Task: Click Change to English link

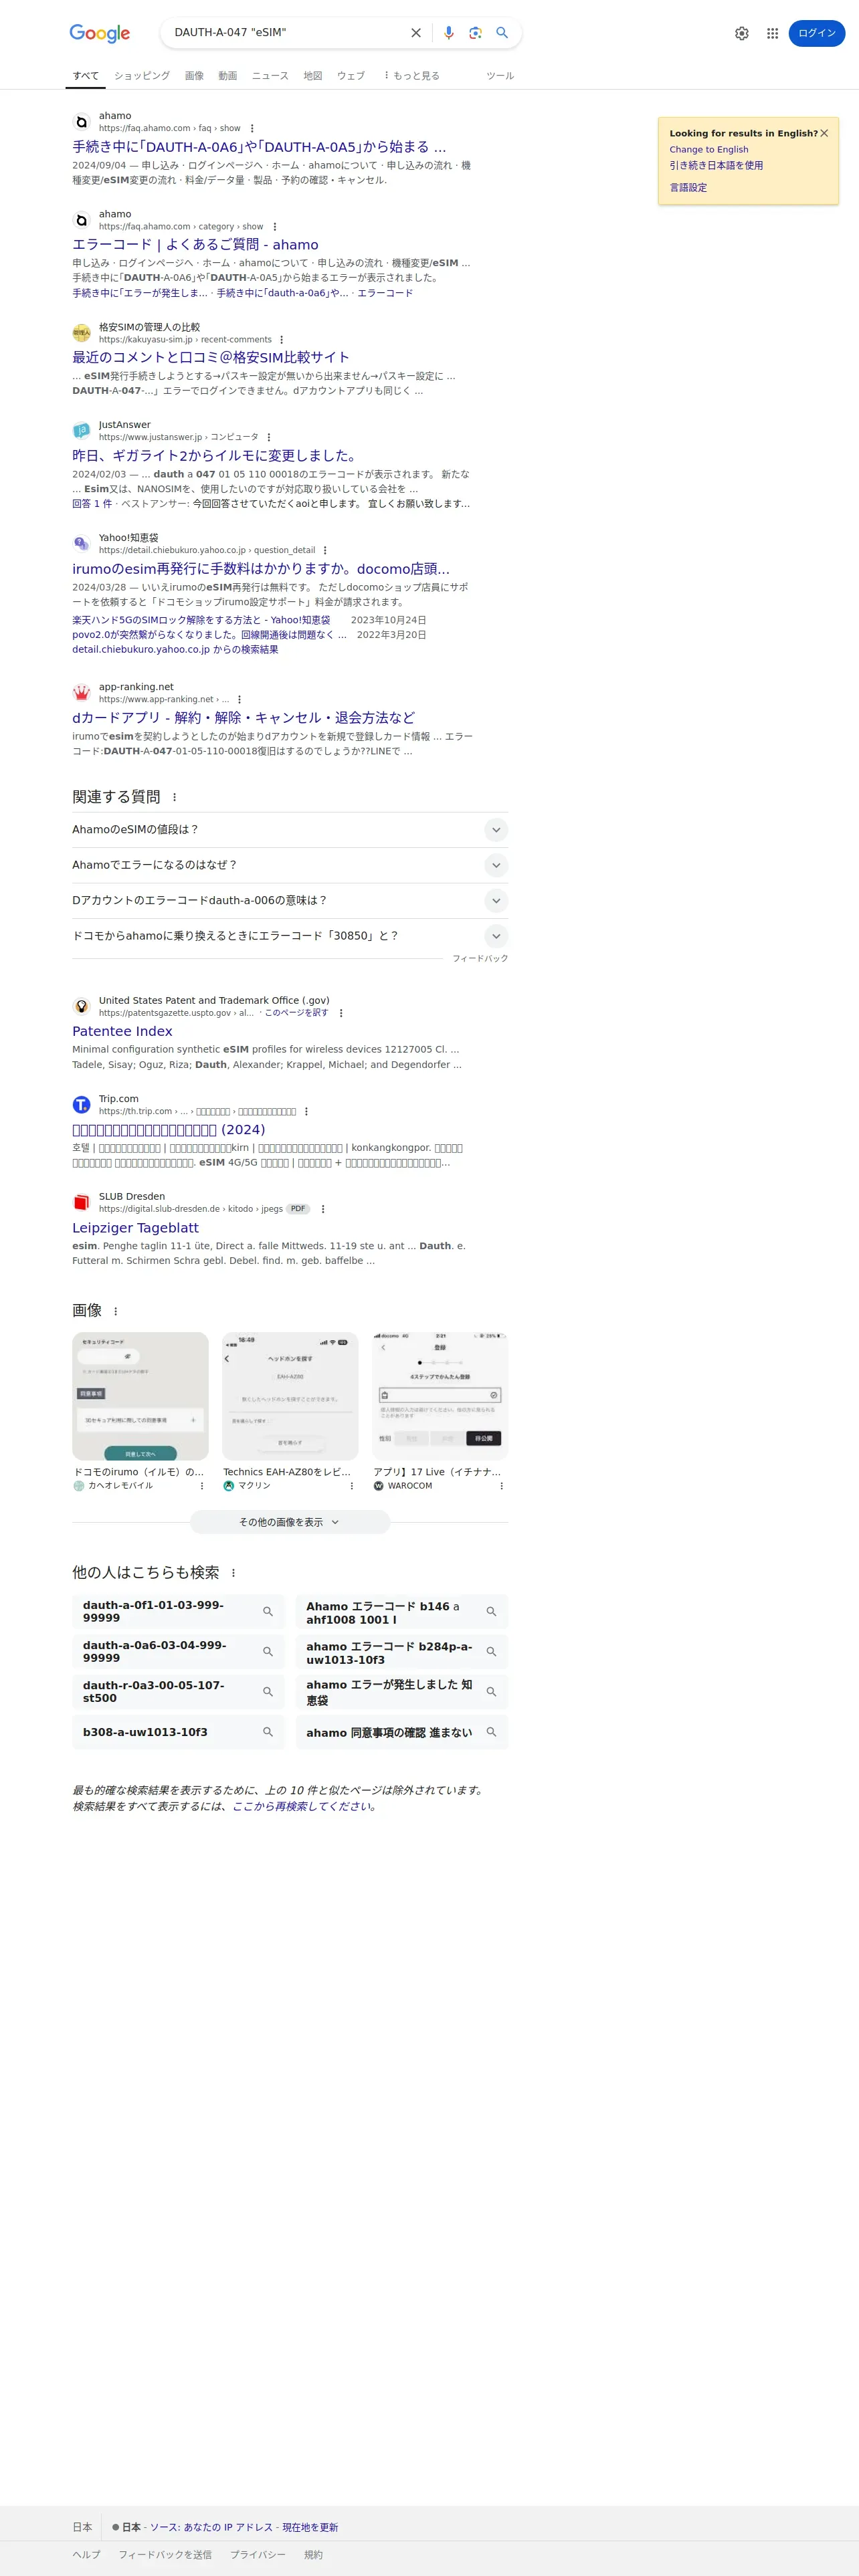Action: pyautogui.click(x=709, y=149)
